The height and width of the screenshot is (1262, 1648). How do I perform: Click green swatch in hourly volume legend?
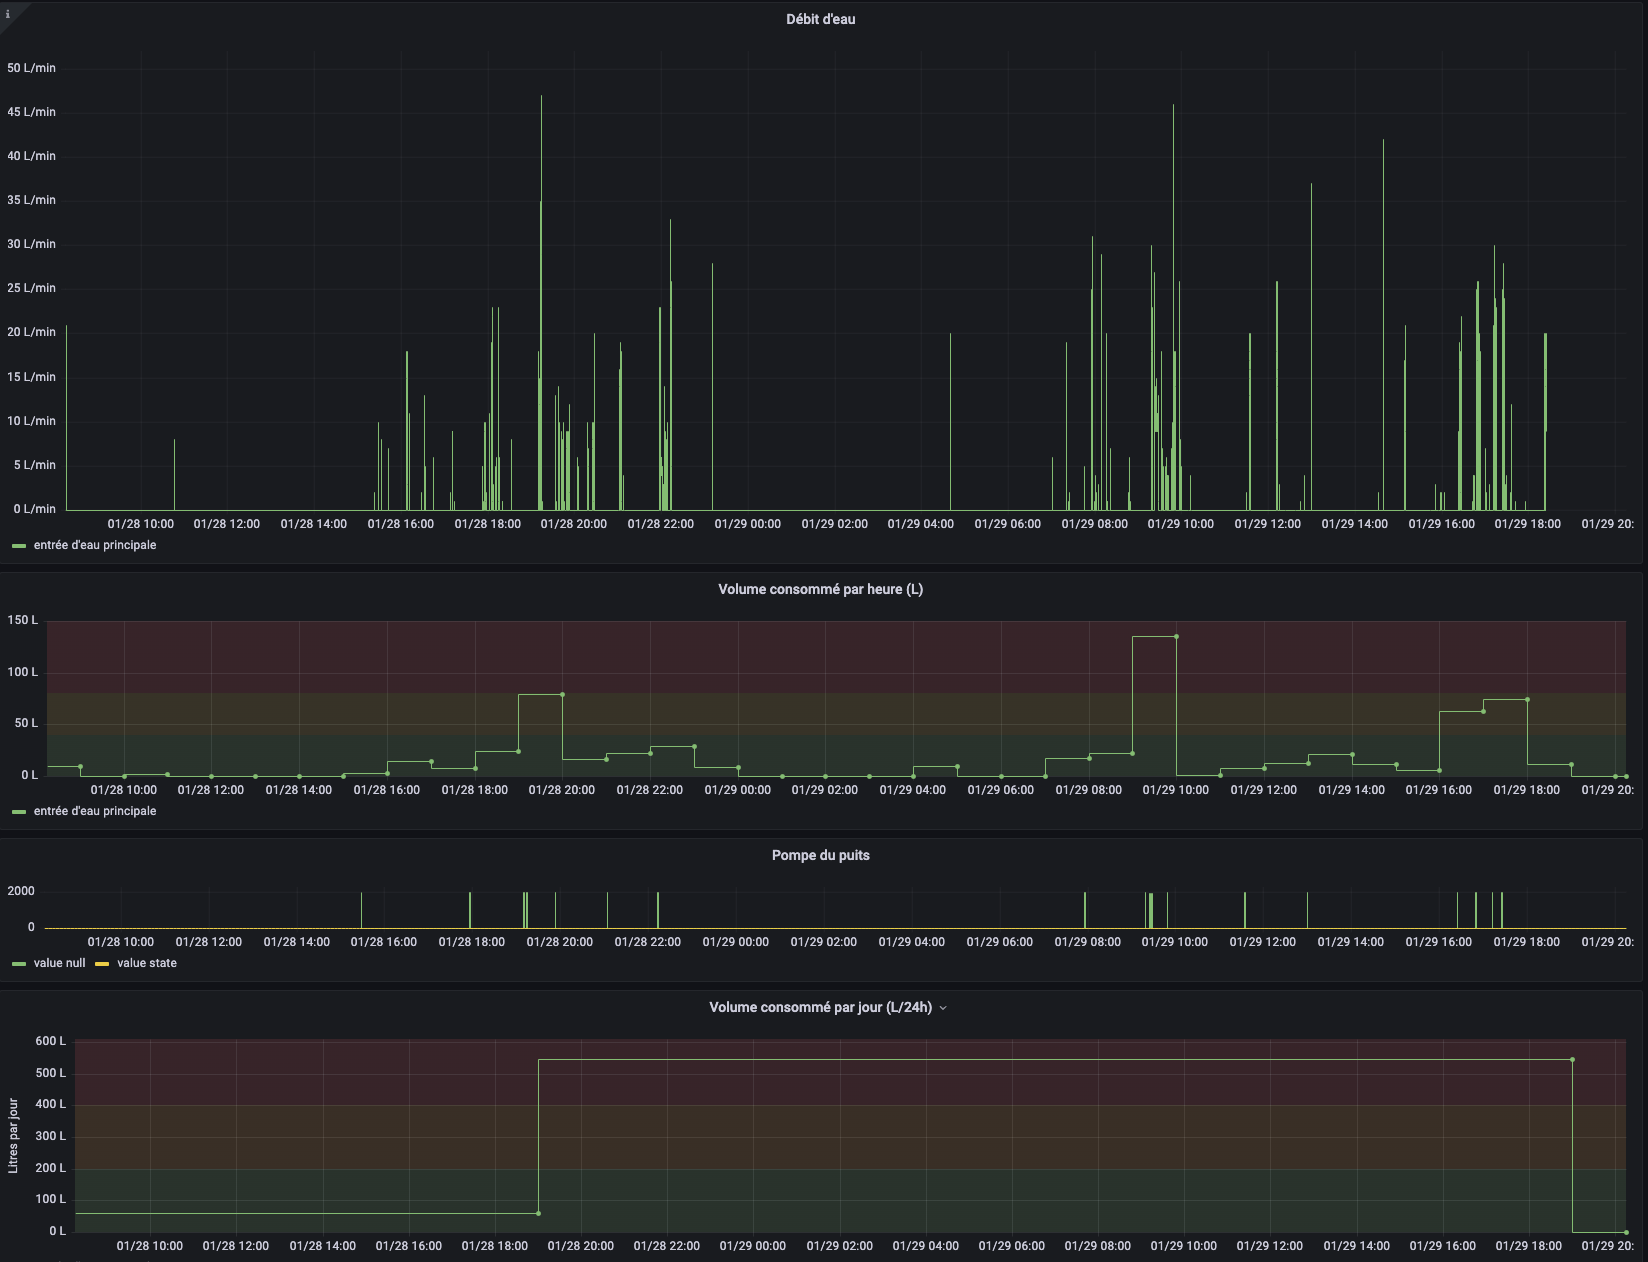19,812
